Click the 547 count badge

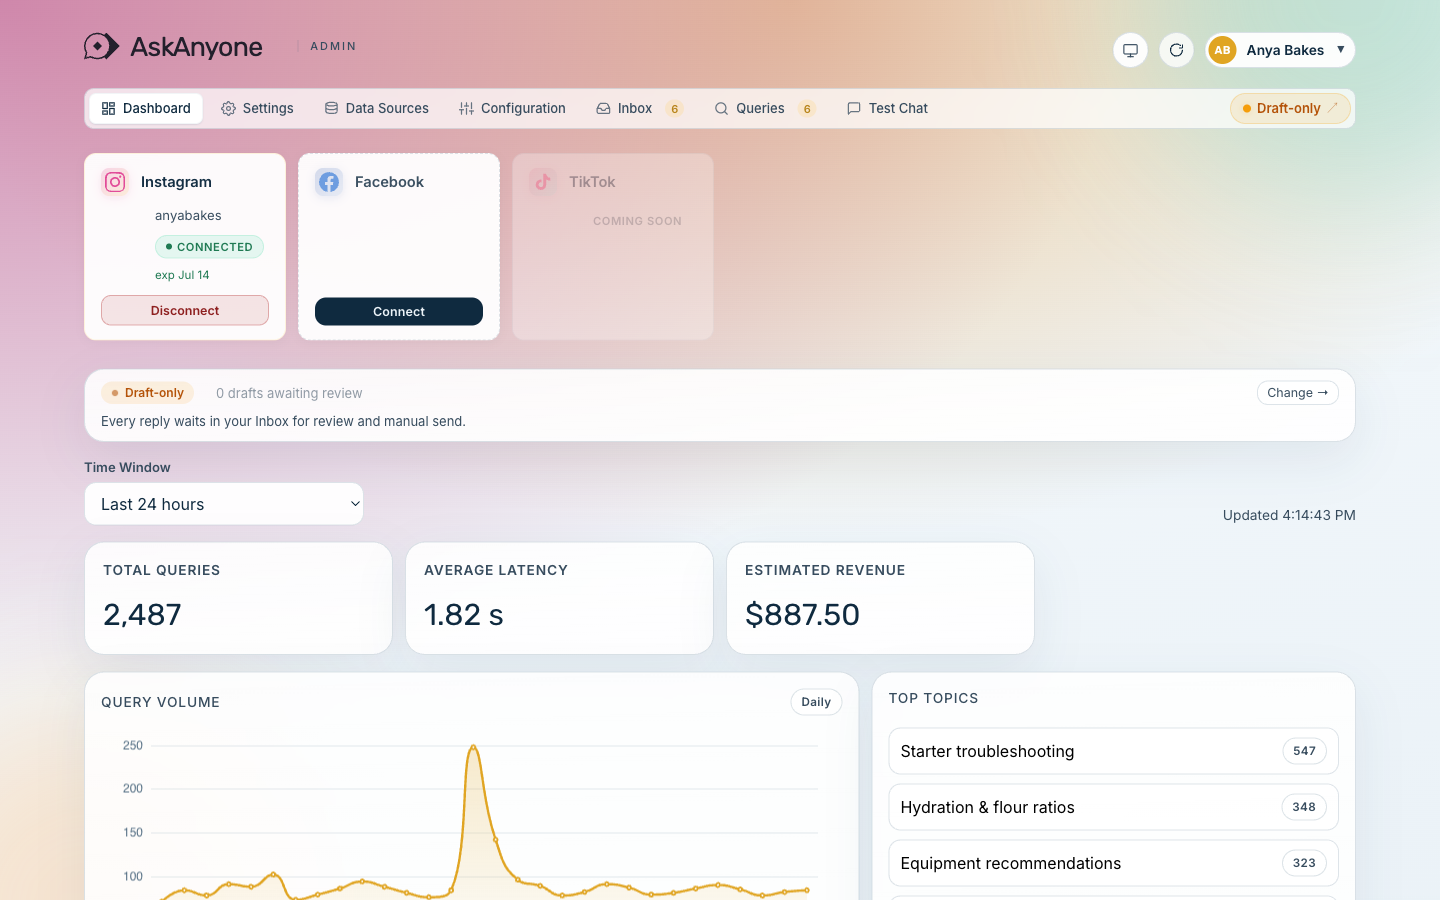point(1304,751)
